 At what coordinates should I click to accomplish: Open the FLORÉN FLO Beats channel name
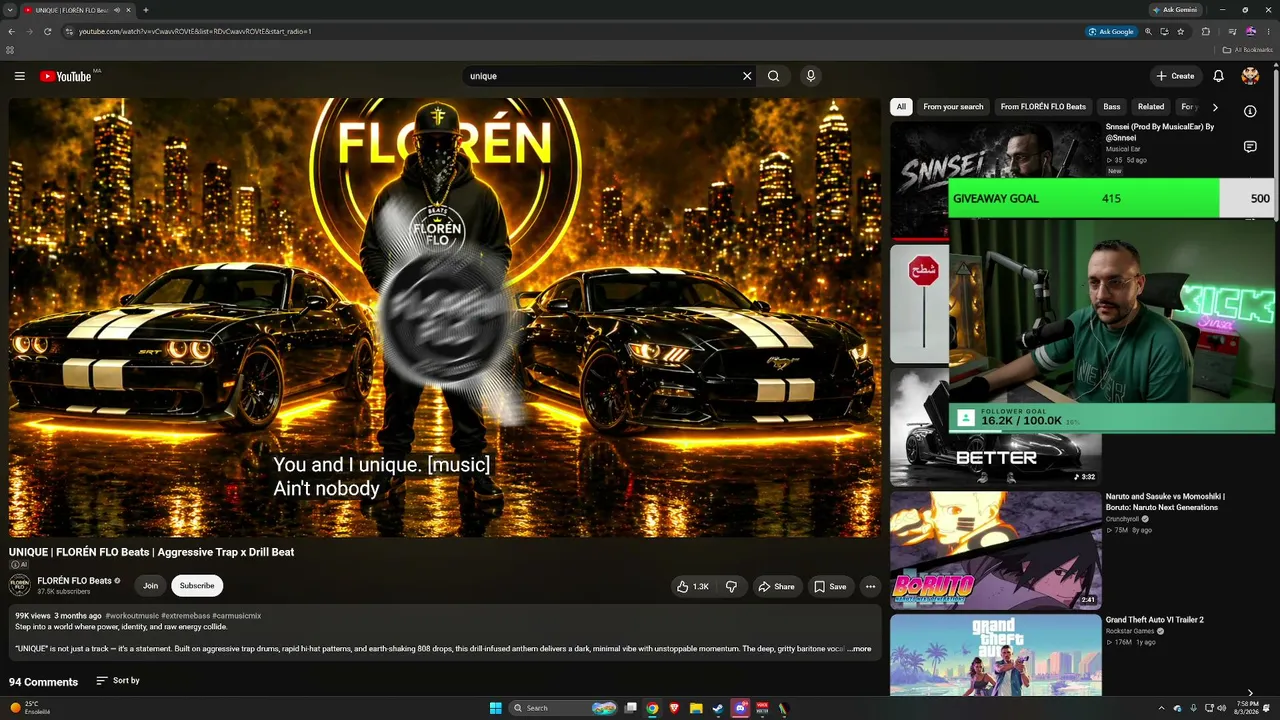tap(74, 581)
